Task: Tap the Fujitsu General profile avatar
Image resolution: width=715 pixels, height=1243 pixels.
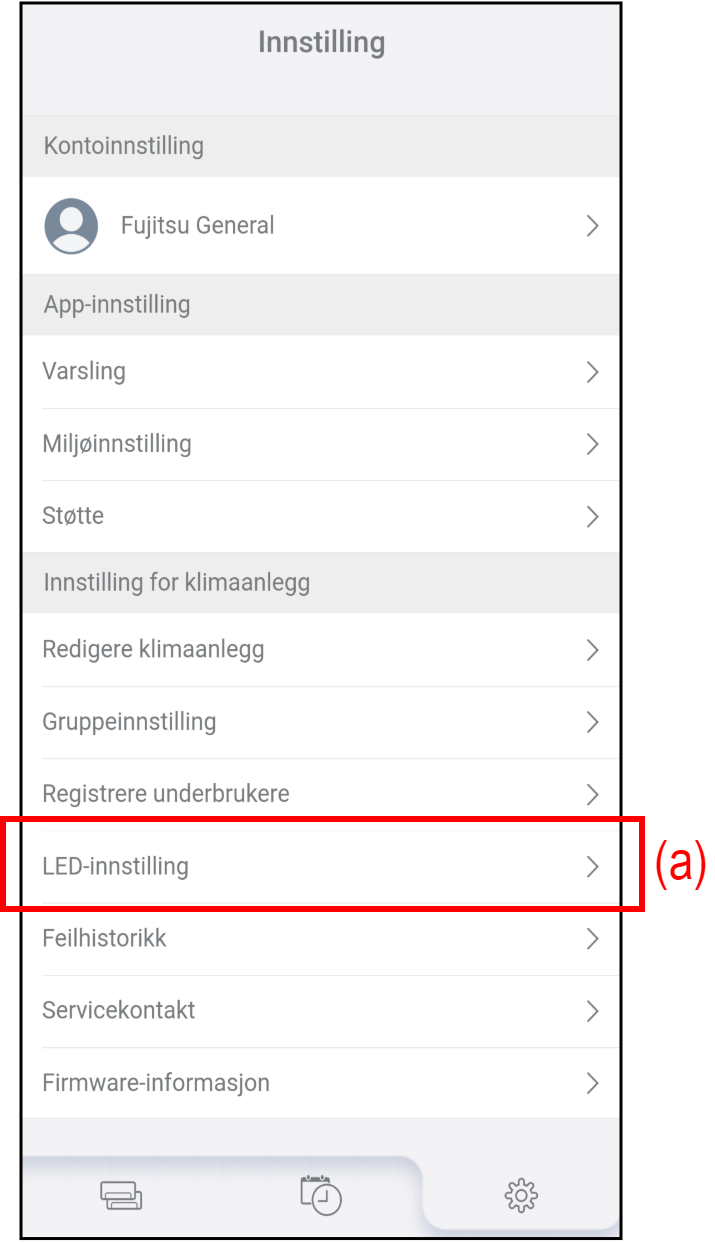Action: pyautogui.click(x=71, y=226)
